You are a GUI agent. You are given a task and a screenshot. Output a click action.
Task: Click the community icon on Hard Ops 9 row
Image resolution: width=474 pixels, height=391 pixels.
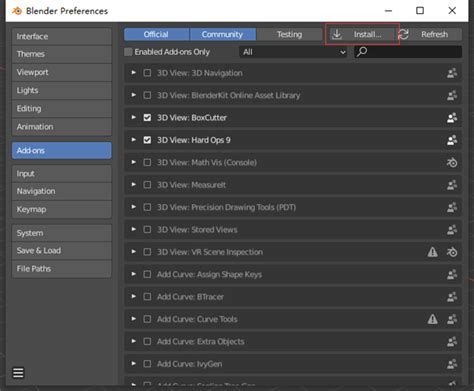452,140
